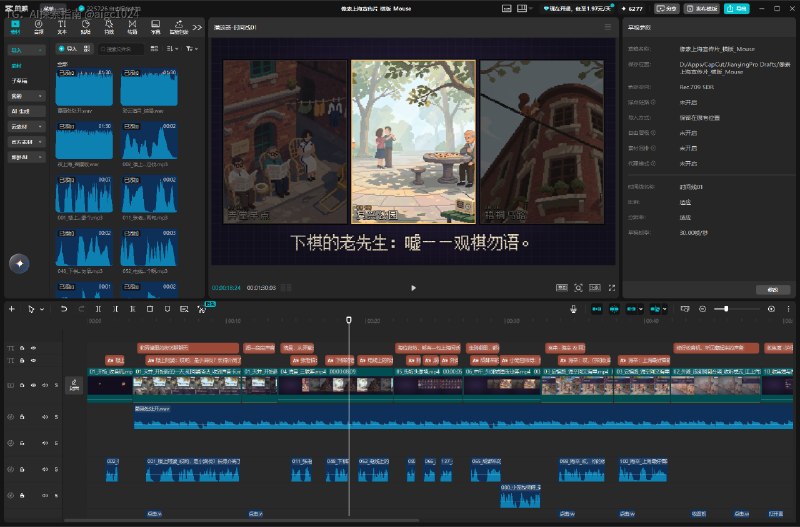Play the preview video
Image resolution: width=800 pixels, height=527 pixels.
413,288
